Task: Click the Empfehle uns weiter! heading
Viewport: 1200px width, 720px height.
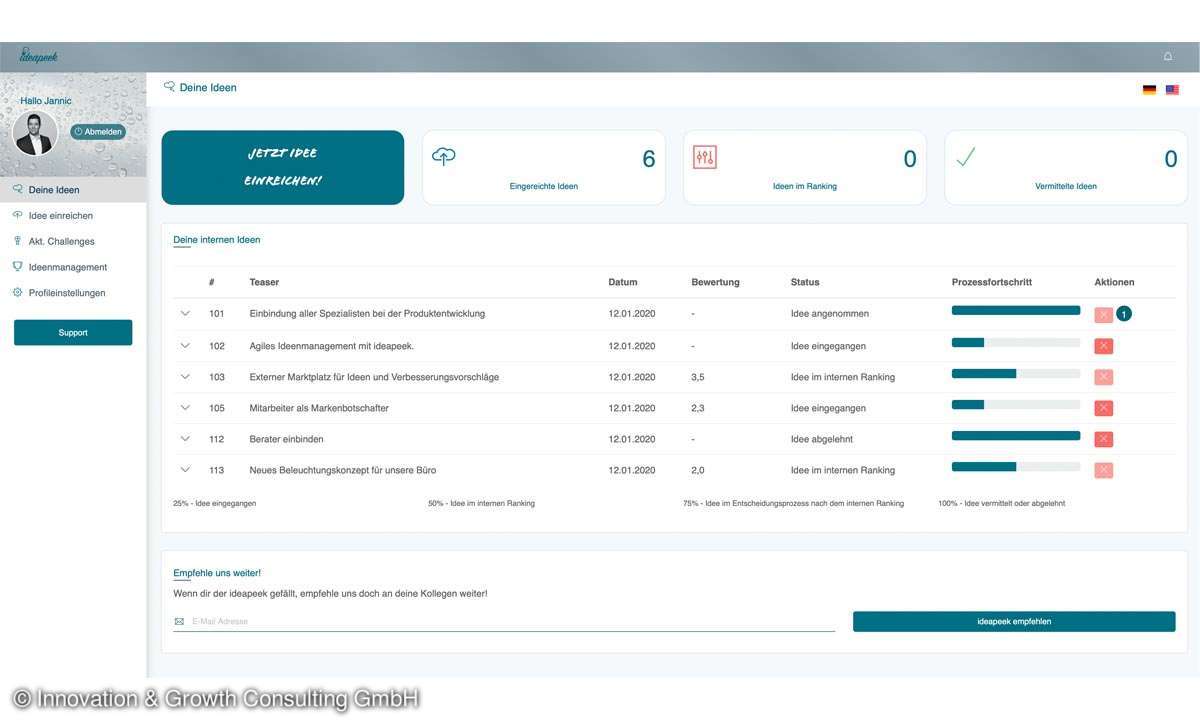Action: click(217, 573)
